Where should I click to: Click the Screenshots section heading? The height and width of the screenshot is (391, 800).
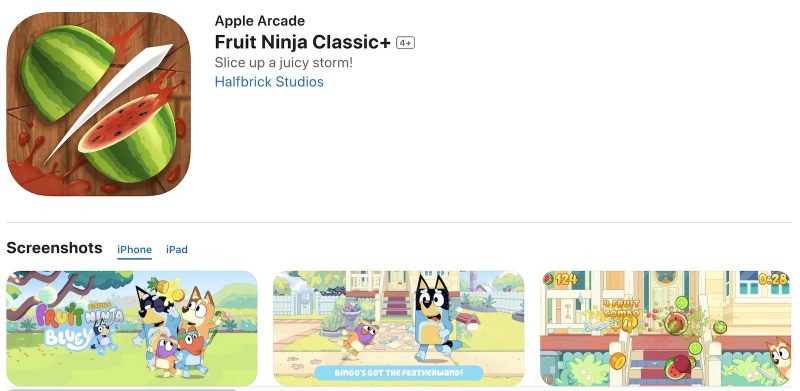point(54,248)
